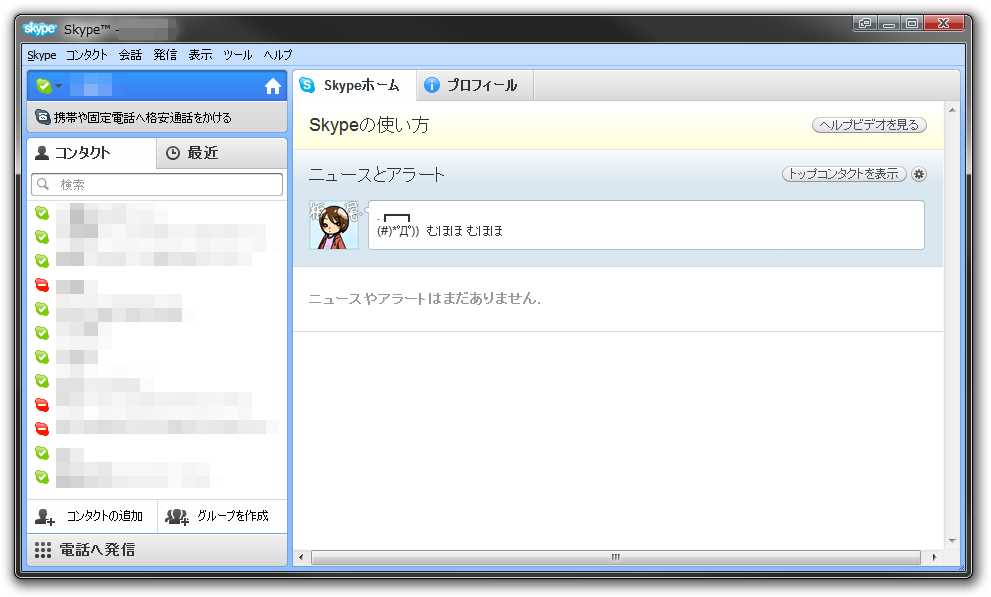Viewport: 991px width, 597px height.
Task: Click the person icon on コンタクト tab
Action: 42,152
